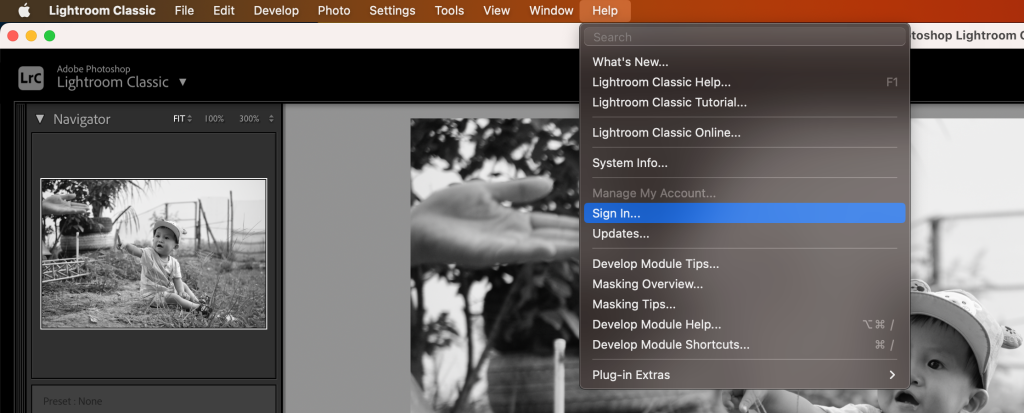Open Develop Module Tips...

(x=744, y=264)
